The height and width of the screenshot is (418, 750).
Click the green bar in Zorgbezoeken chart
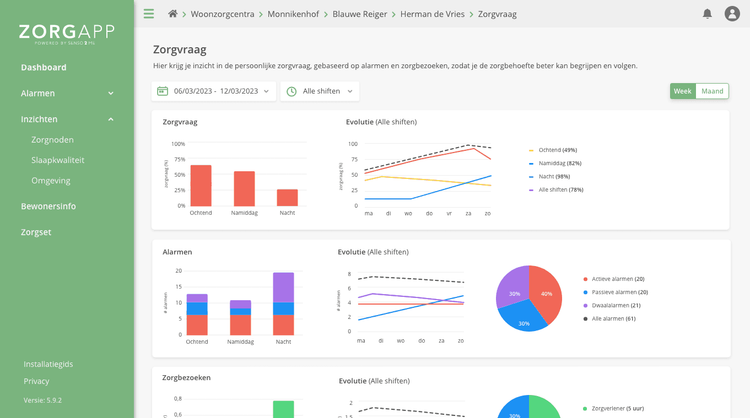pos(283,409)
